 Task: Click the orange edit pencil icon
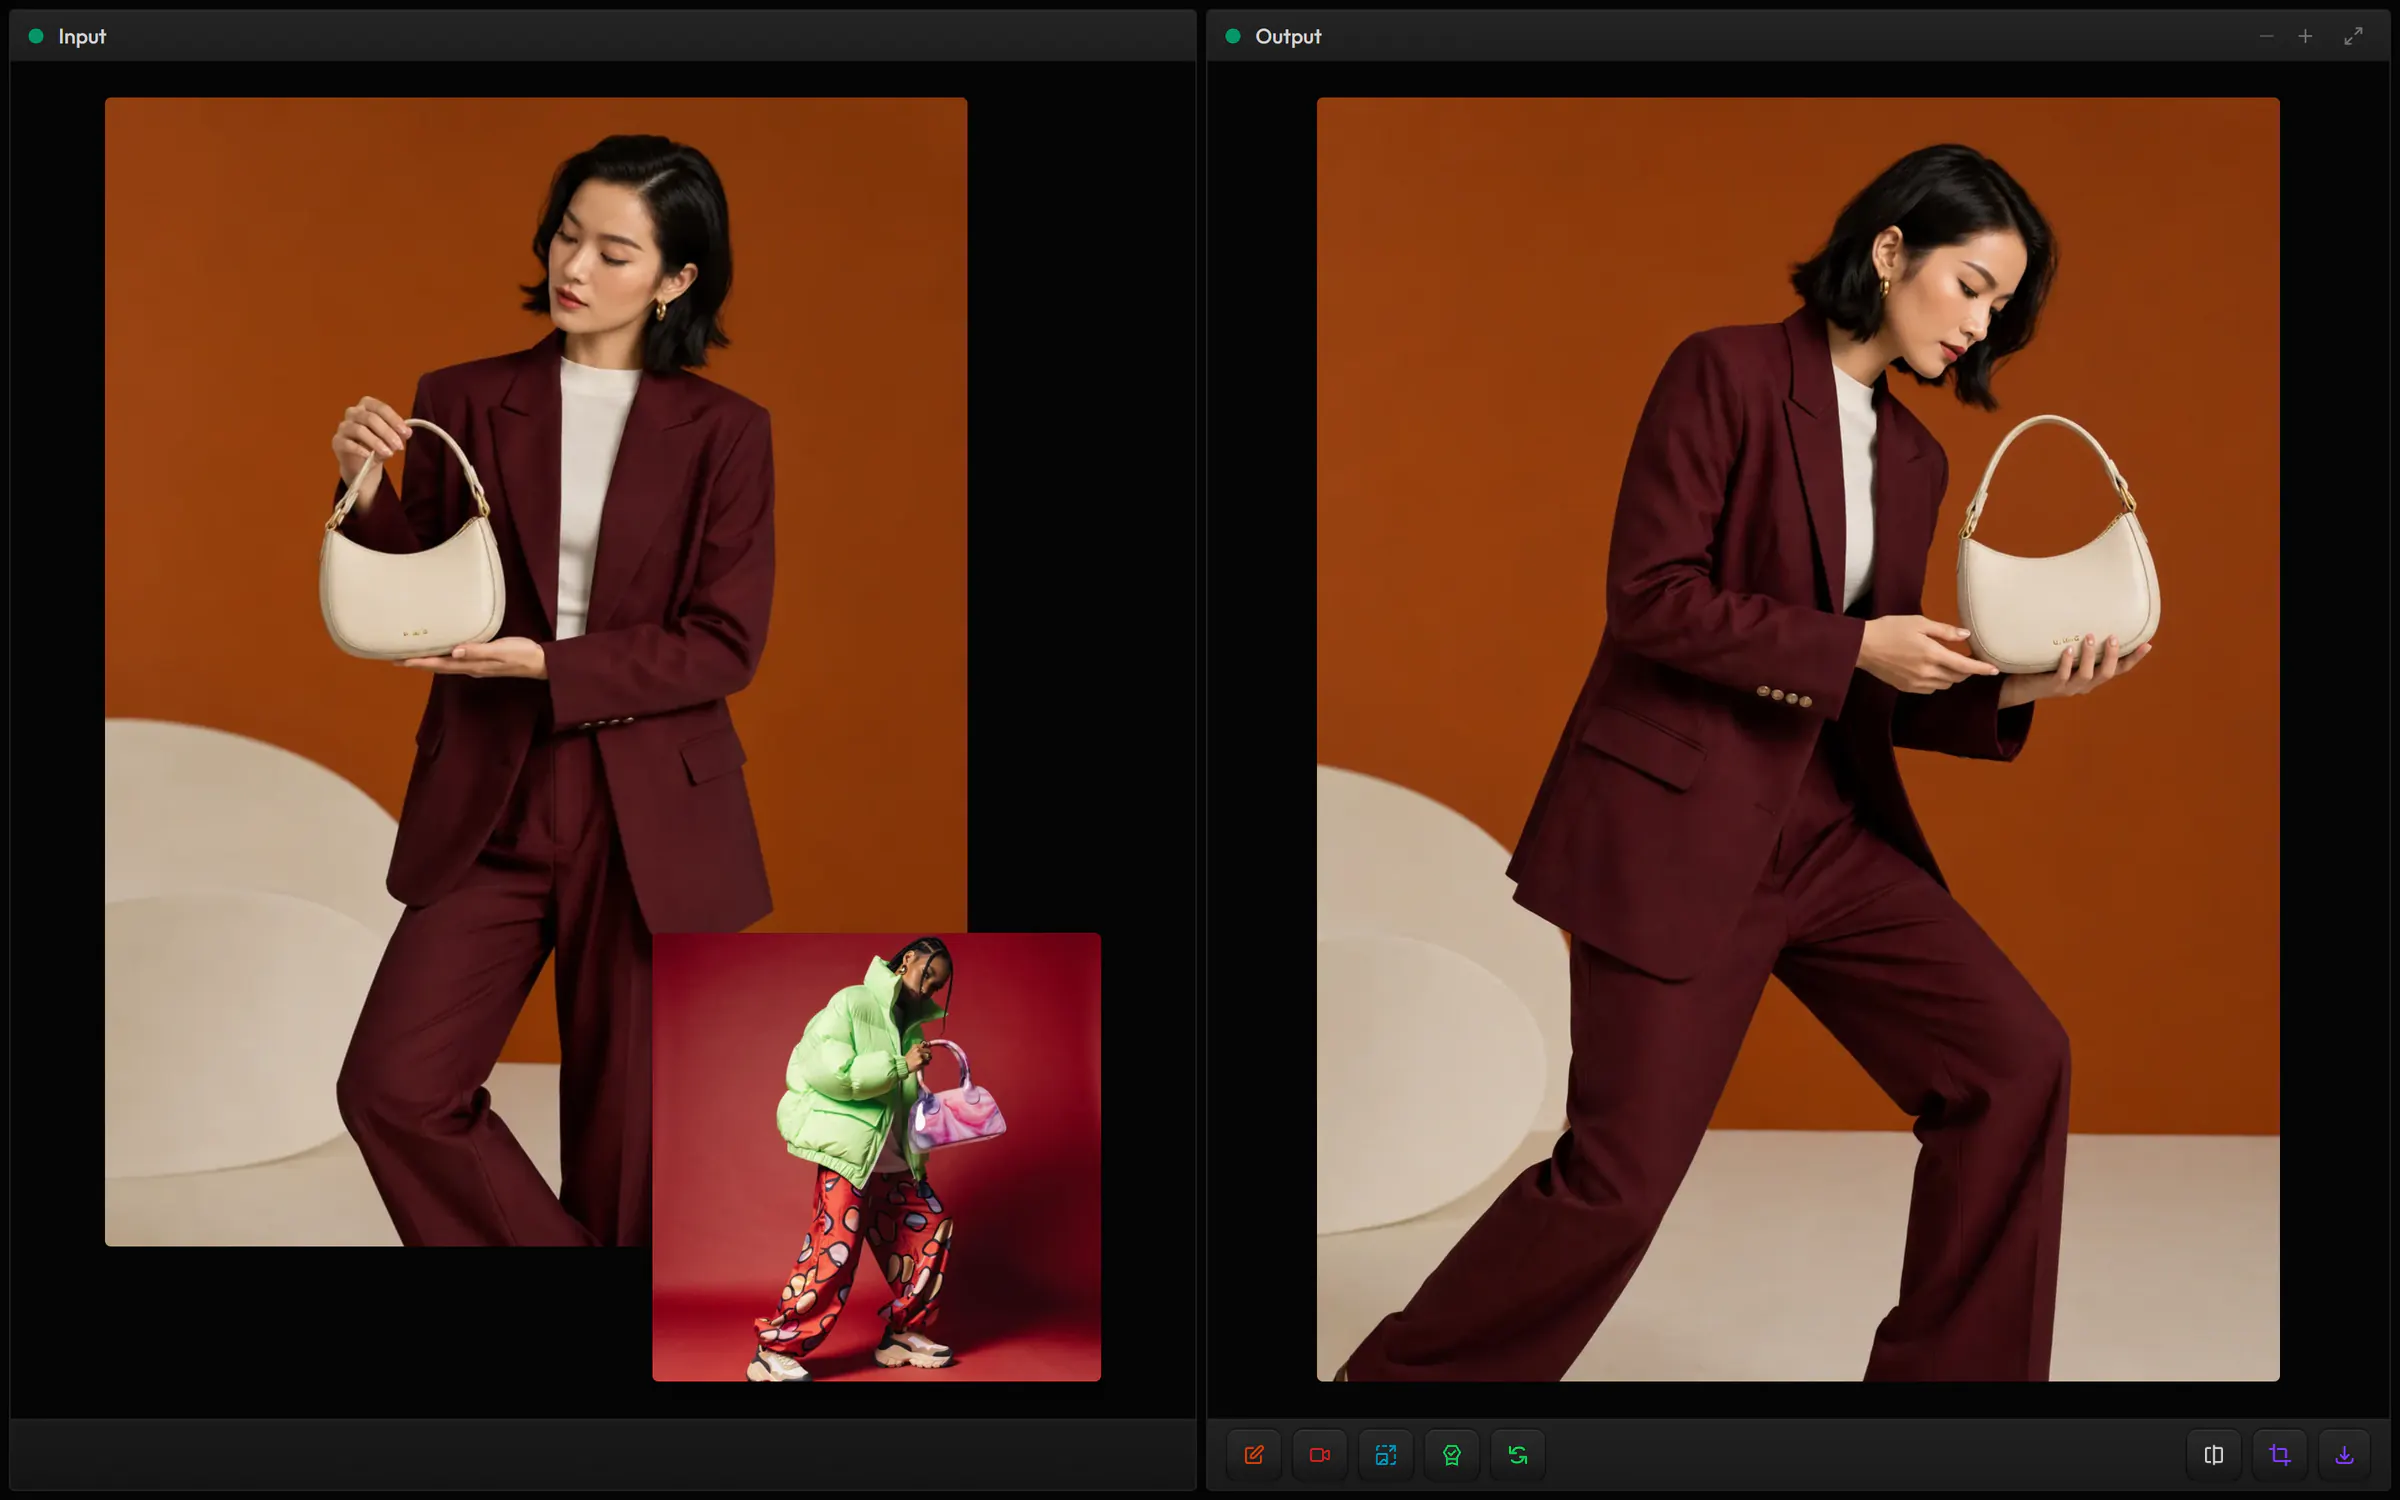point(1254,1455)
